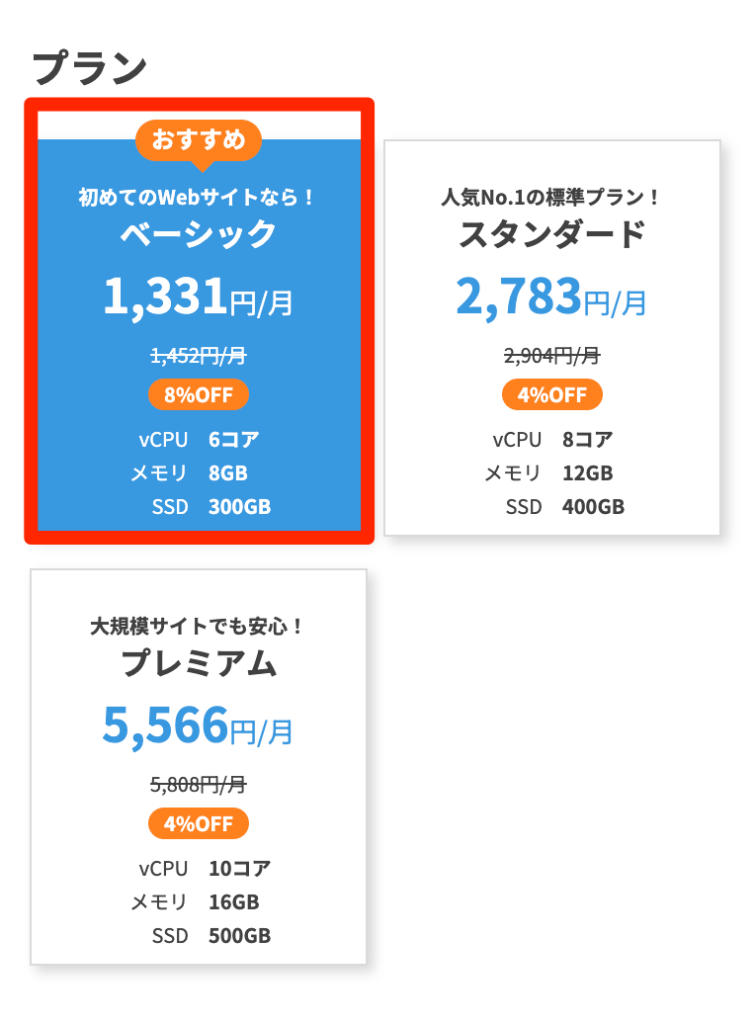Click the vCPU 10コア spec row
Image resolution: width=755 pixels, height=1024 pixels.
pos(205,868)
